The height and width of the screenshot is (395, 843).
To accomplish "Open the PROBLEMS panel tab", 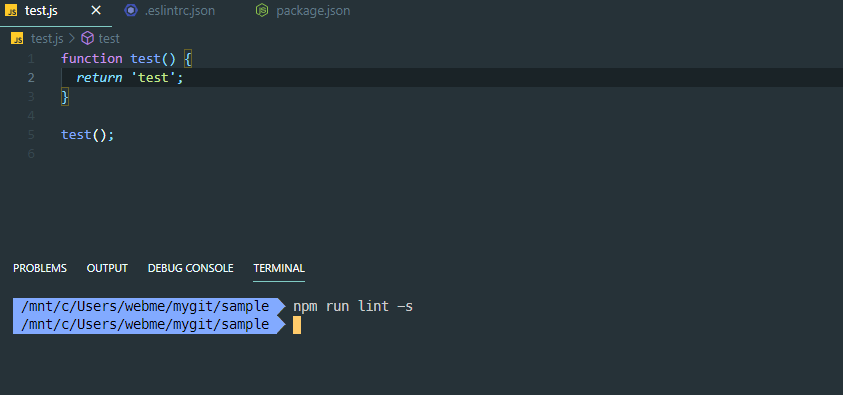I will click(x=40, y=268).
